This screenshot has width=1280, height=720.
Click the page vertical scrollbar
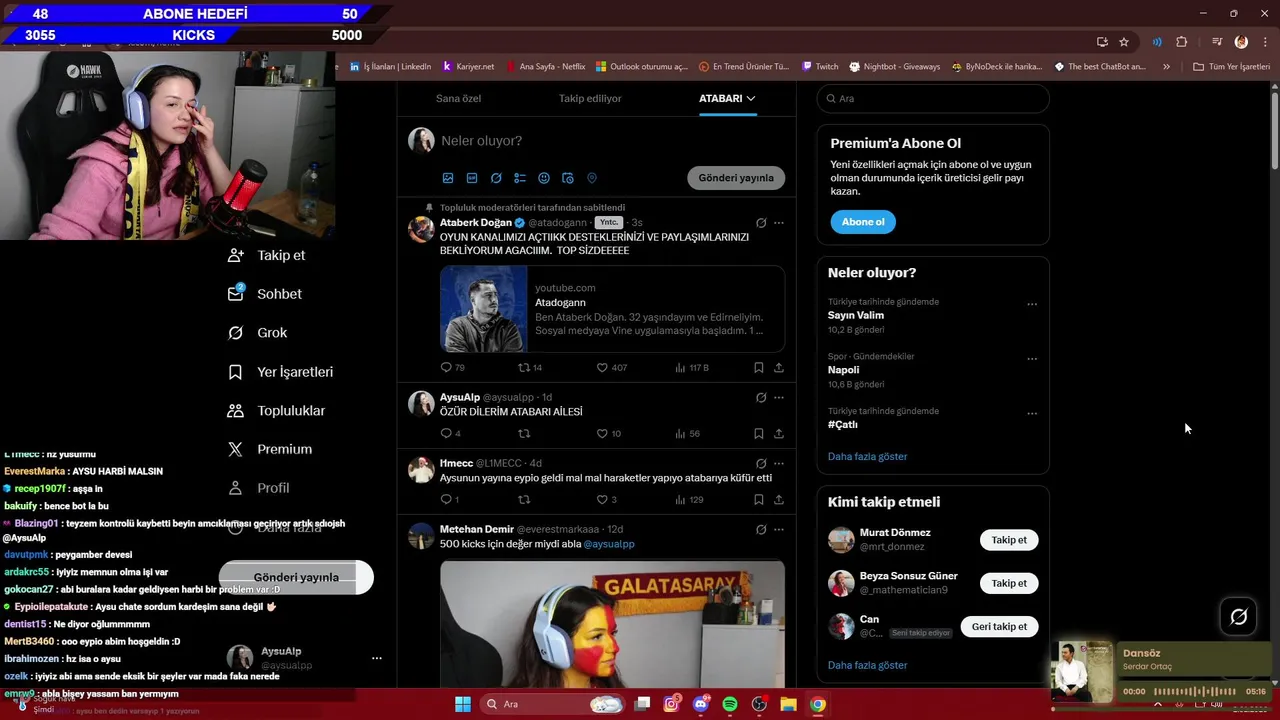pyautogui.click(x=1275, y=130)
